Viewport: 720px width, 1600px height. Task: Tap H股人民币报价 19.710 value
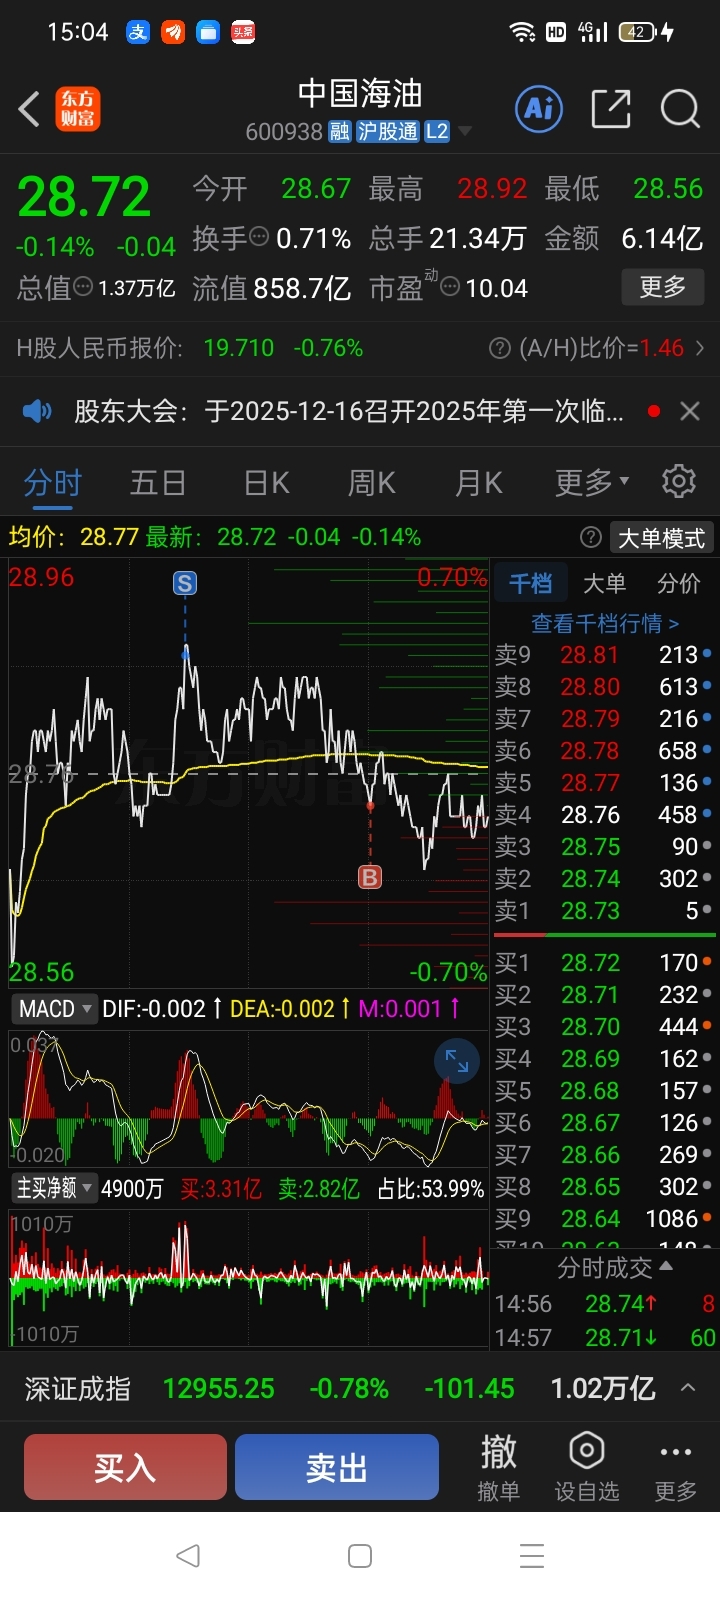click(238, 348)
